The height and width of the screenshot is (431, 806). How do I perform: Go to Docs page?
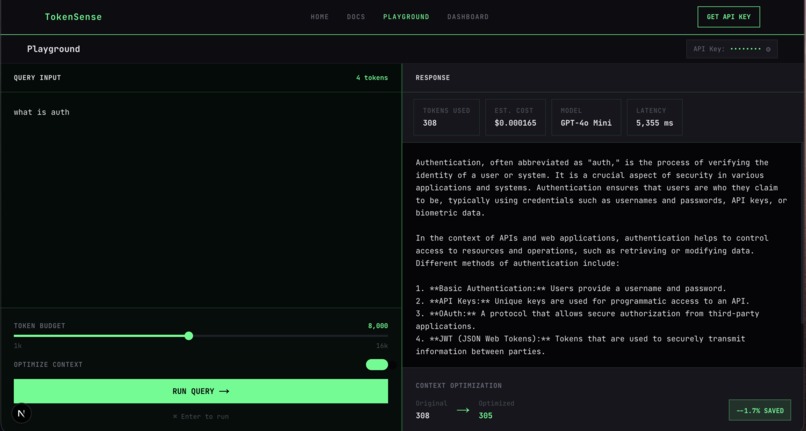(x=356, y=17)
